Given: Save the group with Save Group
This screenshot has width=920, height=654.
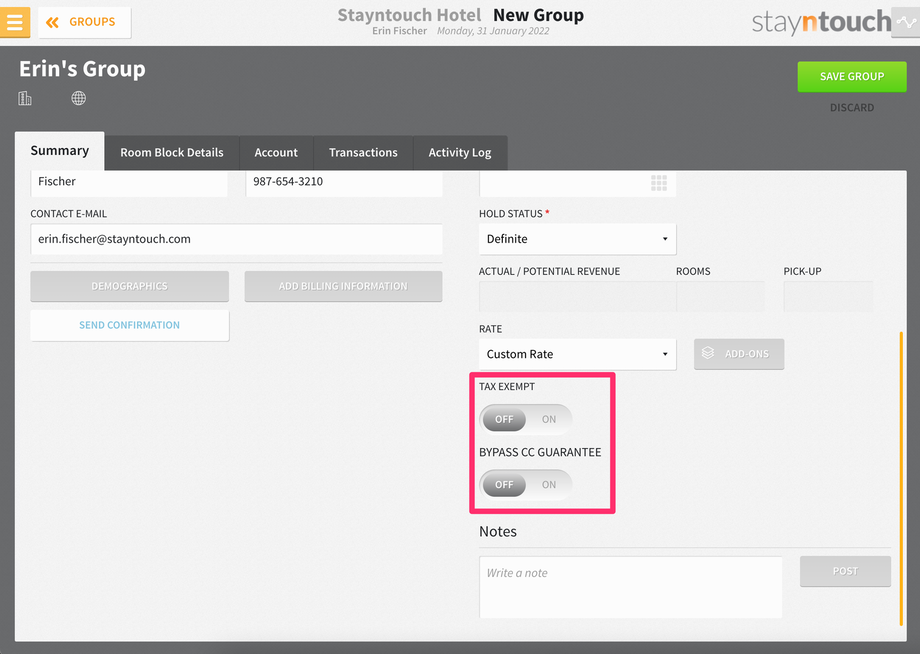Looking at the screenshot, I should tap(851, 76).
